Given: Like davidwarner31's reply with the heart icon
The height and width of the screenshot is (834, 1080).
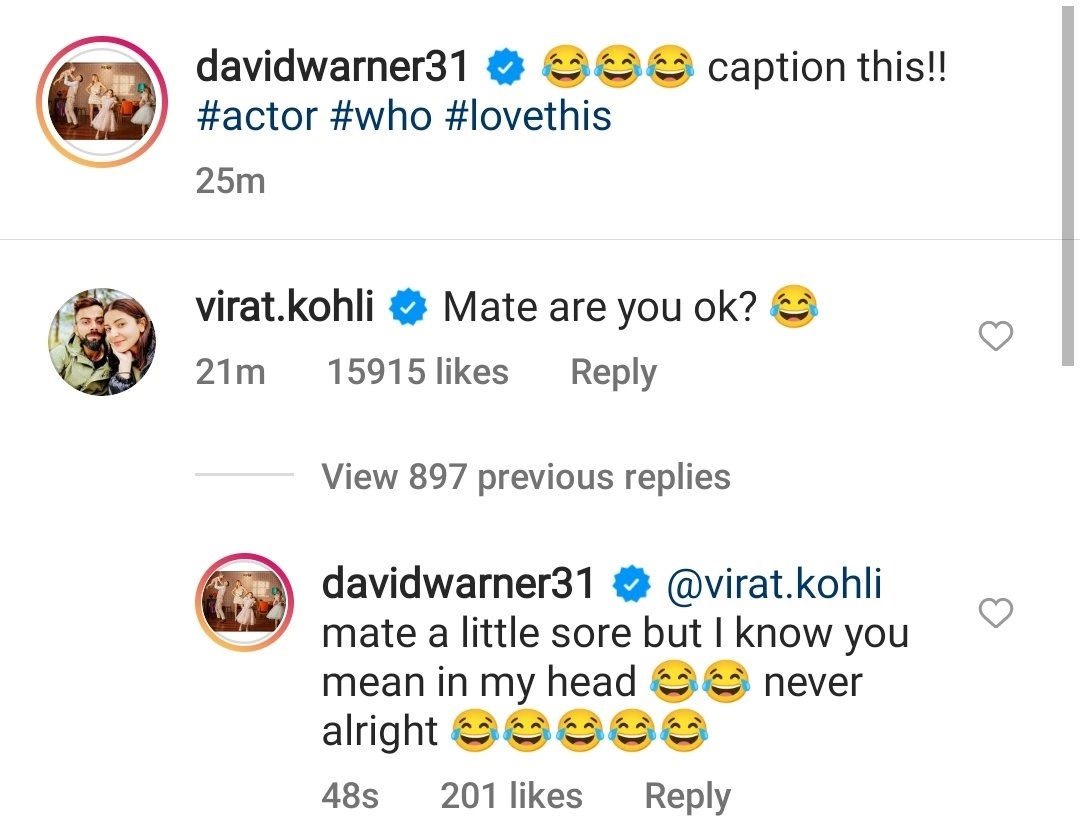Looking at the screenshot, I should pyautogui.click(x=995, y=613).
